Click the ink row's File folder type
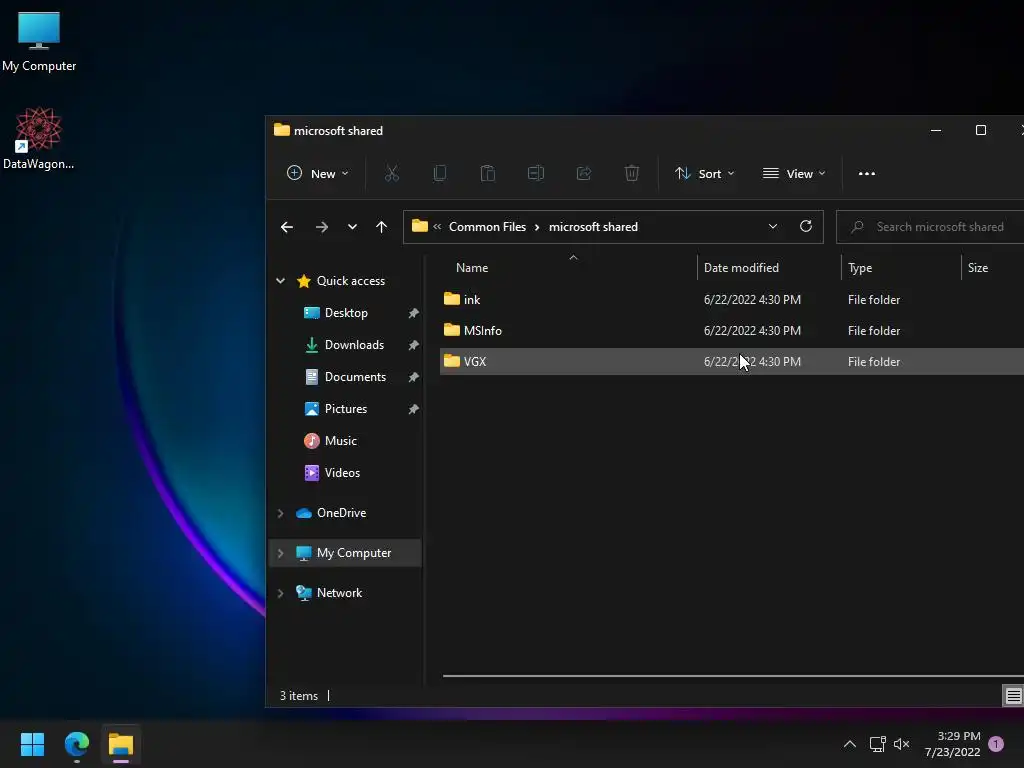Viewport: 1024px width, 768px height. tap(874, 300)
